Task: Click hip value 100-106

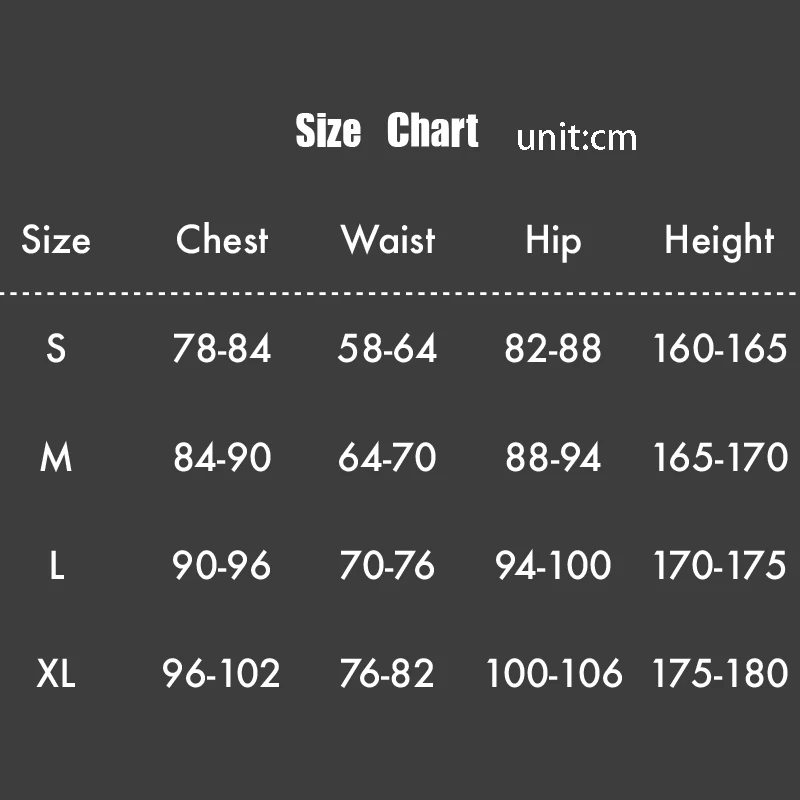Action: (x=553, y=675)
